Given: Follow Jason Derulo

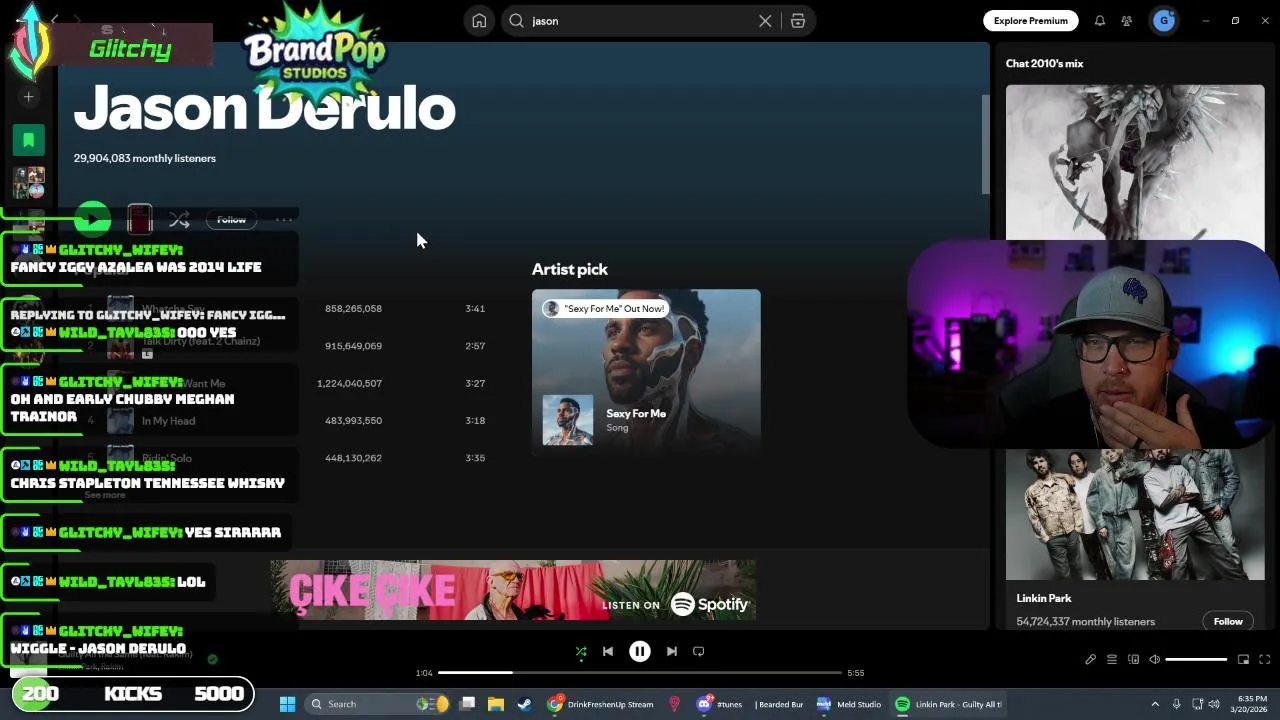Looking at the screenshot, I should 231,220.
